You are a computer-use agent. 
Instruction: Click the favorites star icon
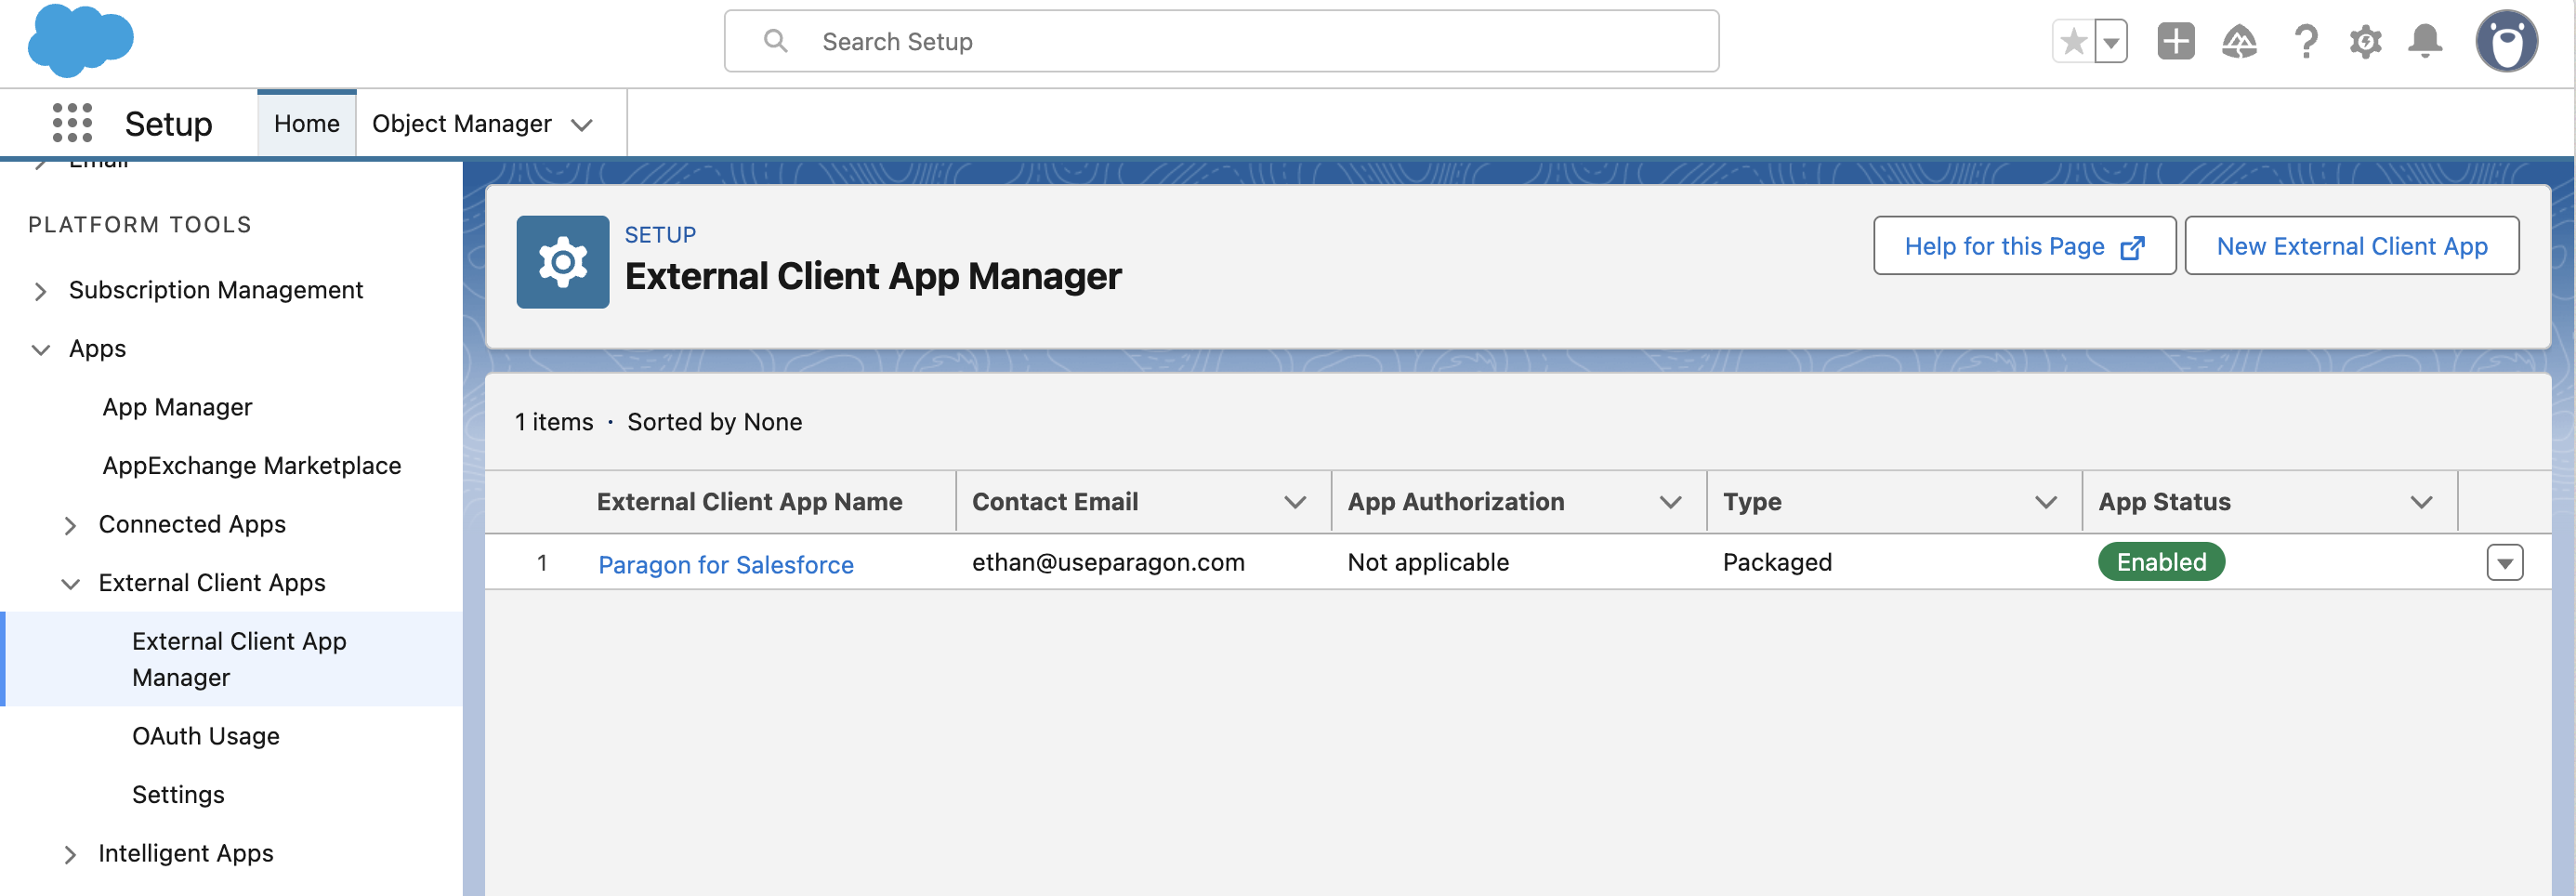coord(2073,42)
